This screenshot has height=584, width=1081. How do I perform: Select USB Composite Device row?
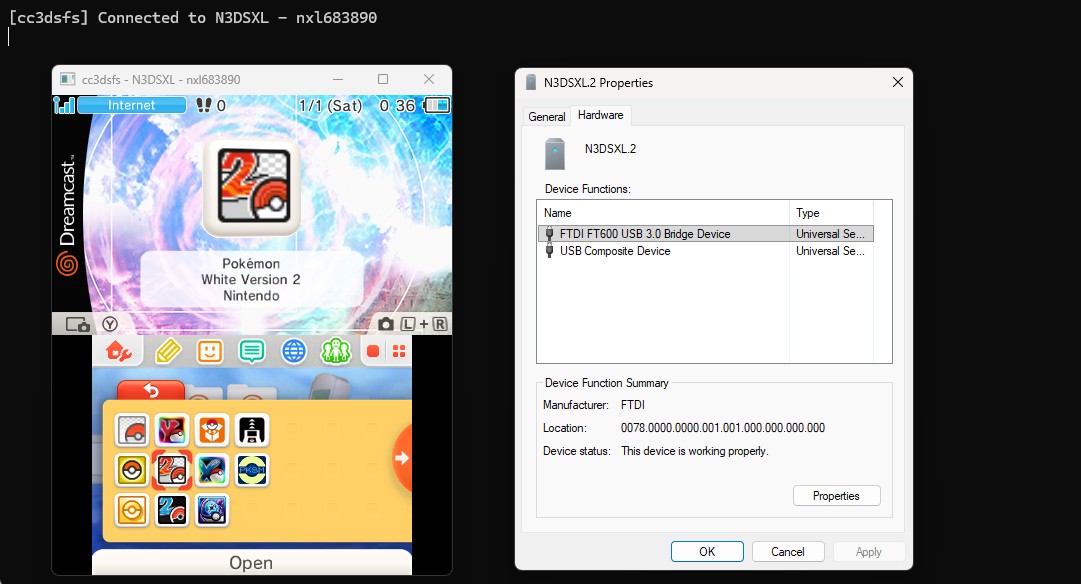[705, 251]
